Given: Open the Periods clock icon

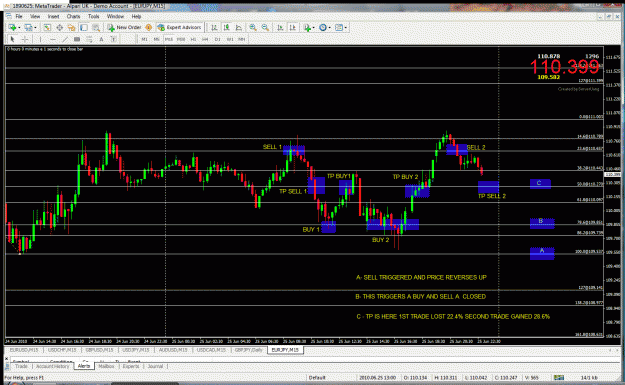Looking at the screenshot, I should tap(323, 28).
